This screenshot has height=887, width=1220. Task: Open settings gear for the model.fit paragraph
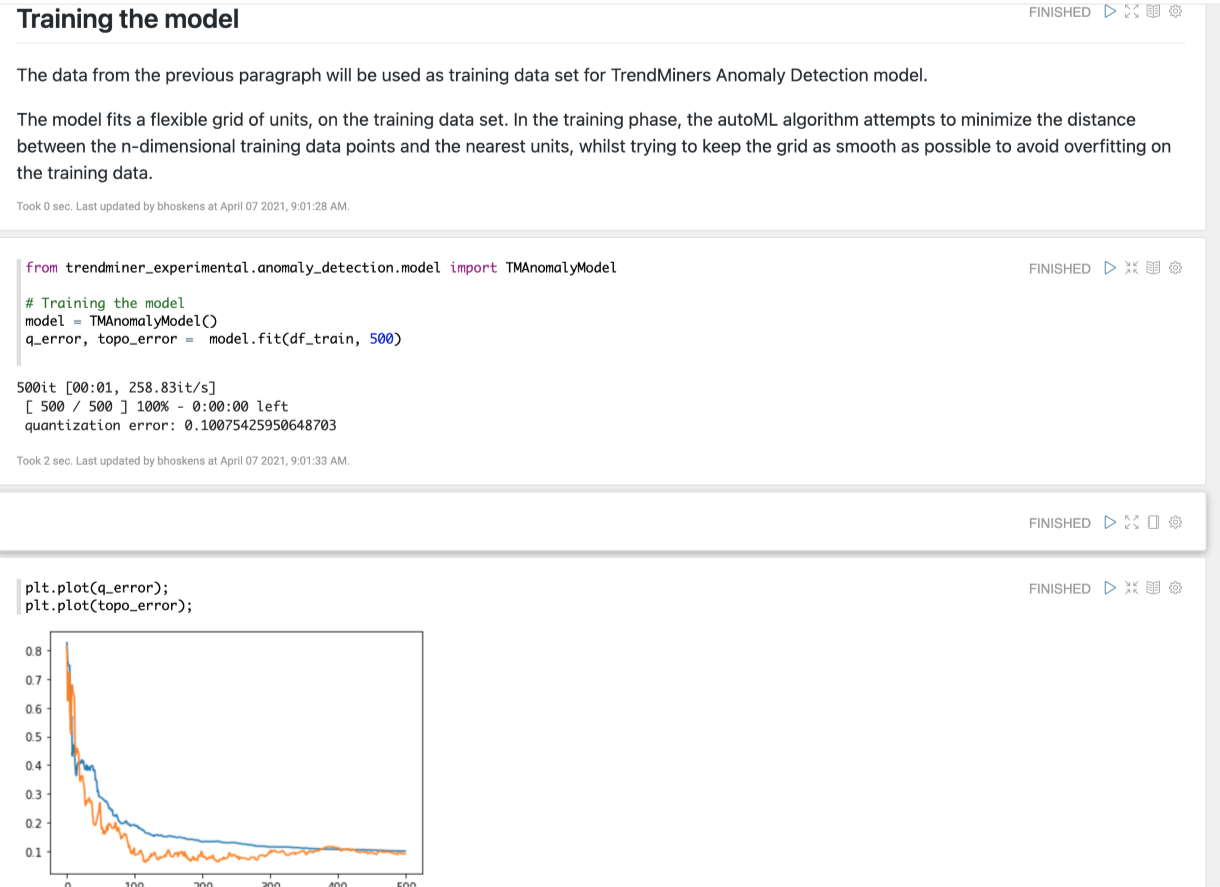(x=1176, y=268)
